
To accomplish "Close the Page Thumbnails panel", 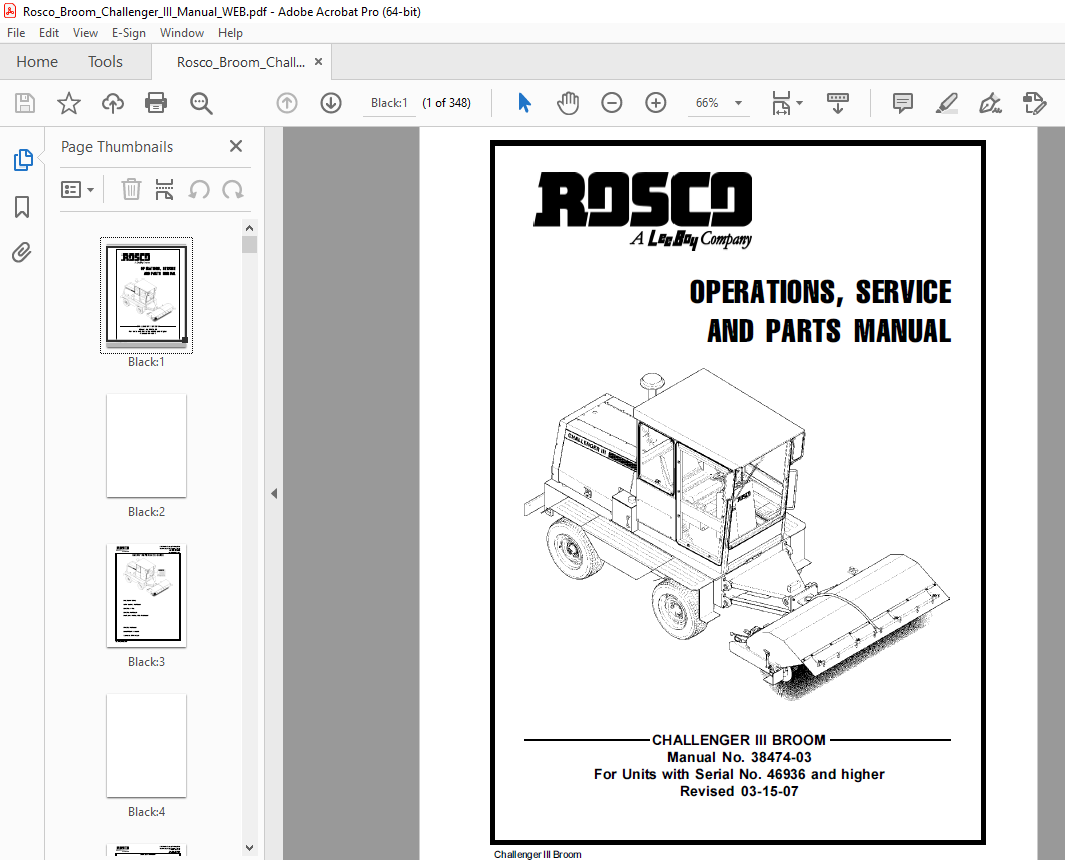I will [x=236, y=146].
